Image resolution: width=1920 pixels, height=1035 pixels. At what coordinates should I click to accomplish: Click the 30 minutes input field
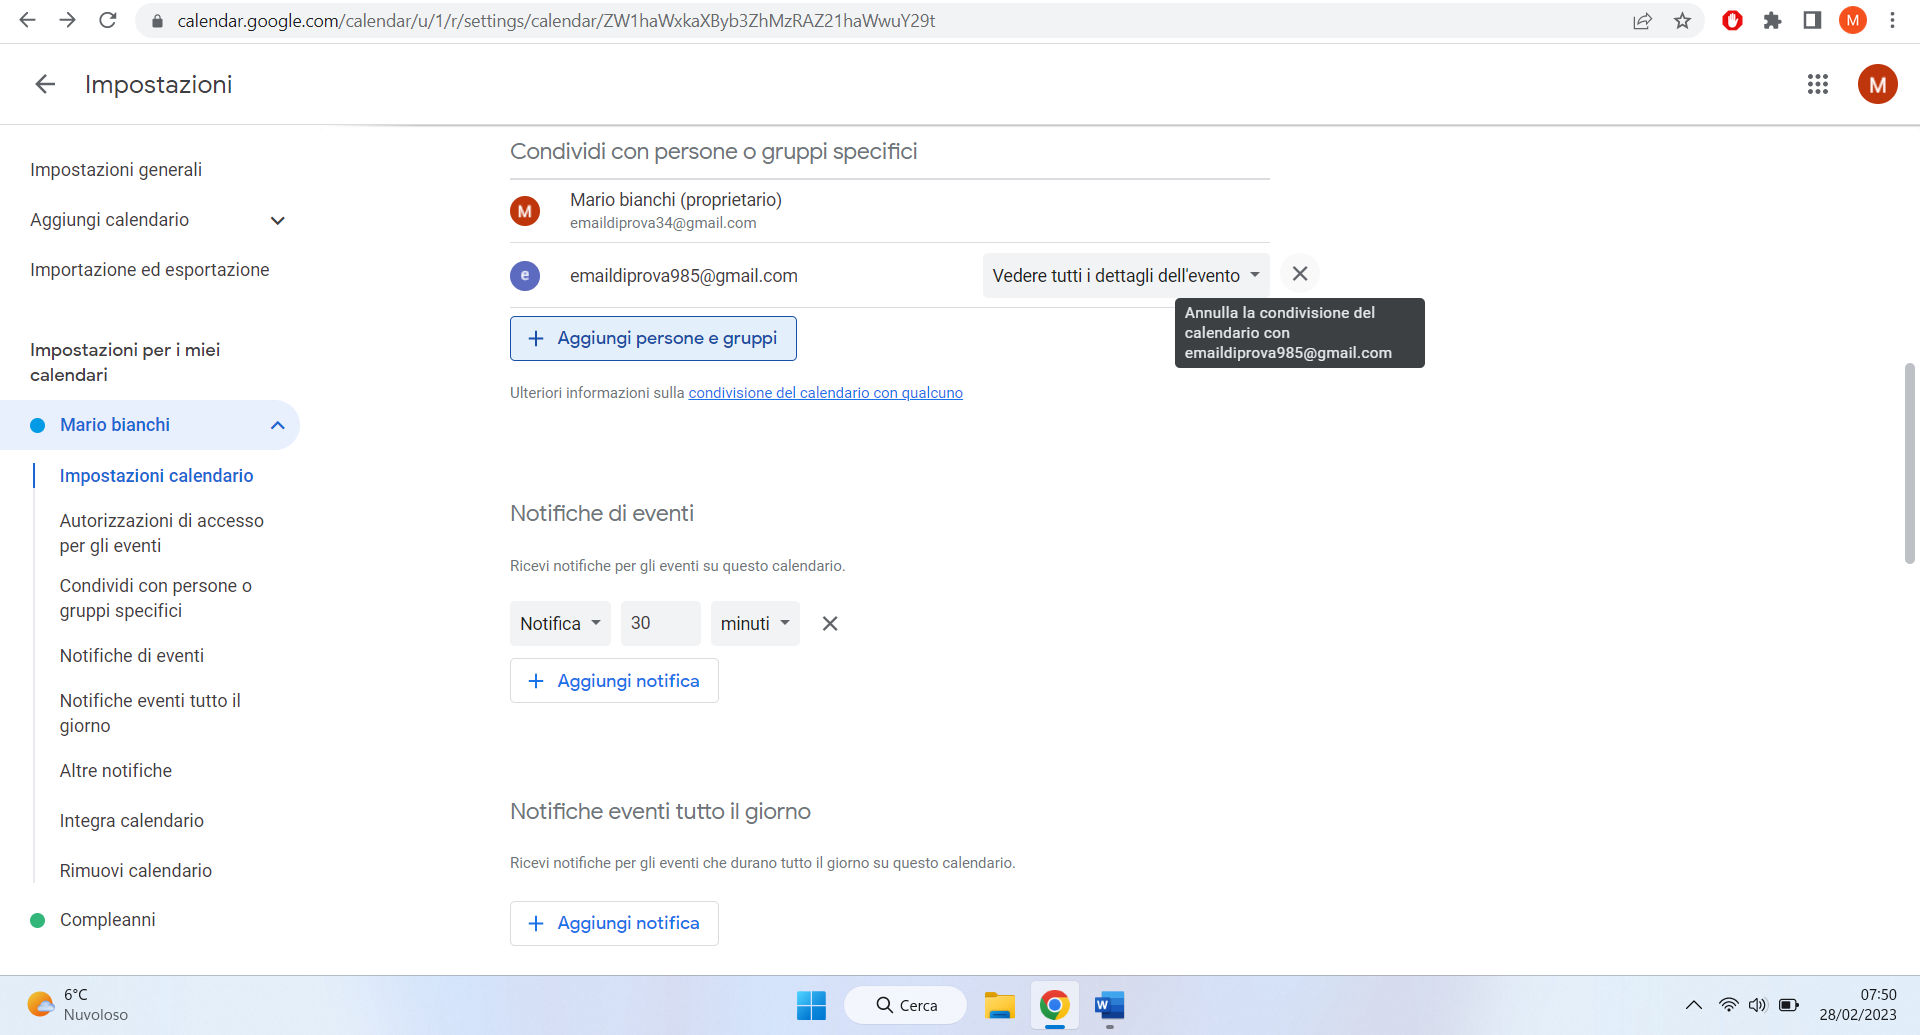pyautogui.click(x=660, y=623)
